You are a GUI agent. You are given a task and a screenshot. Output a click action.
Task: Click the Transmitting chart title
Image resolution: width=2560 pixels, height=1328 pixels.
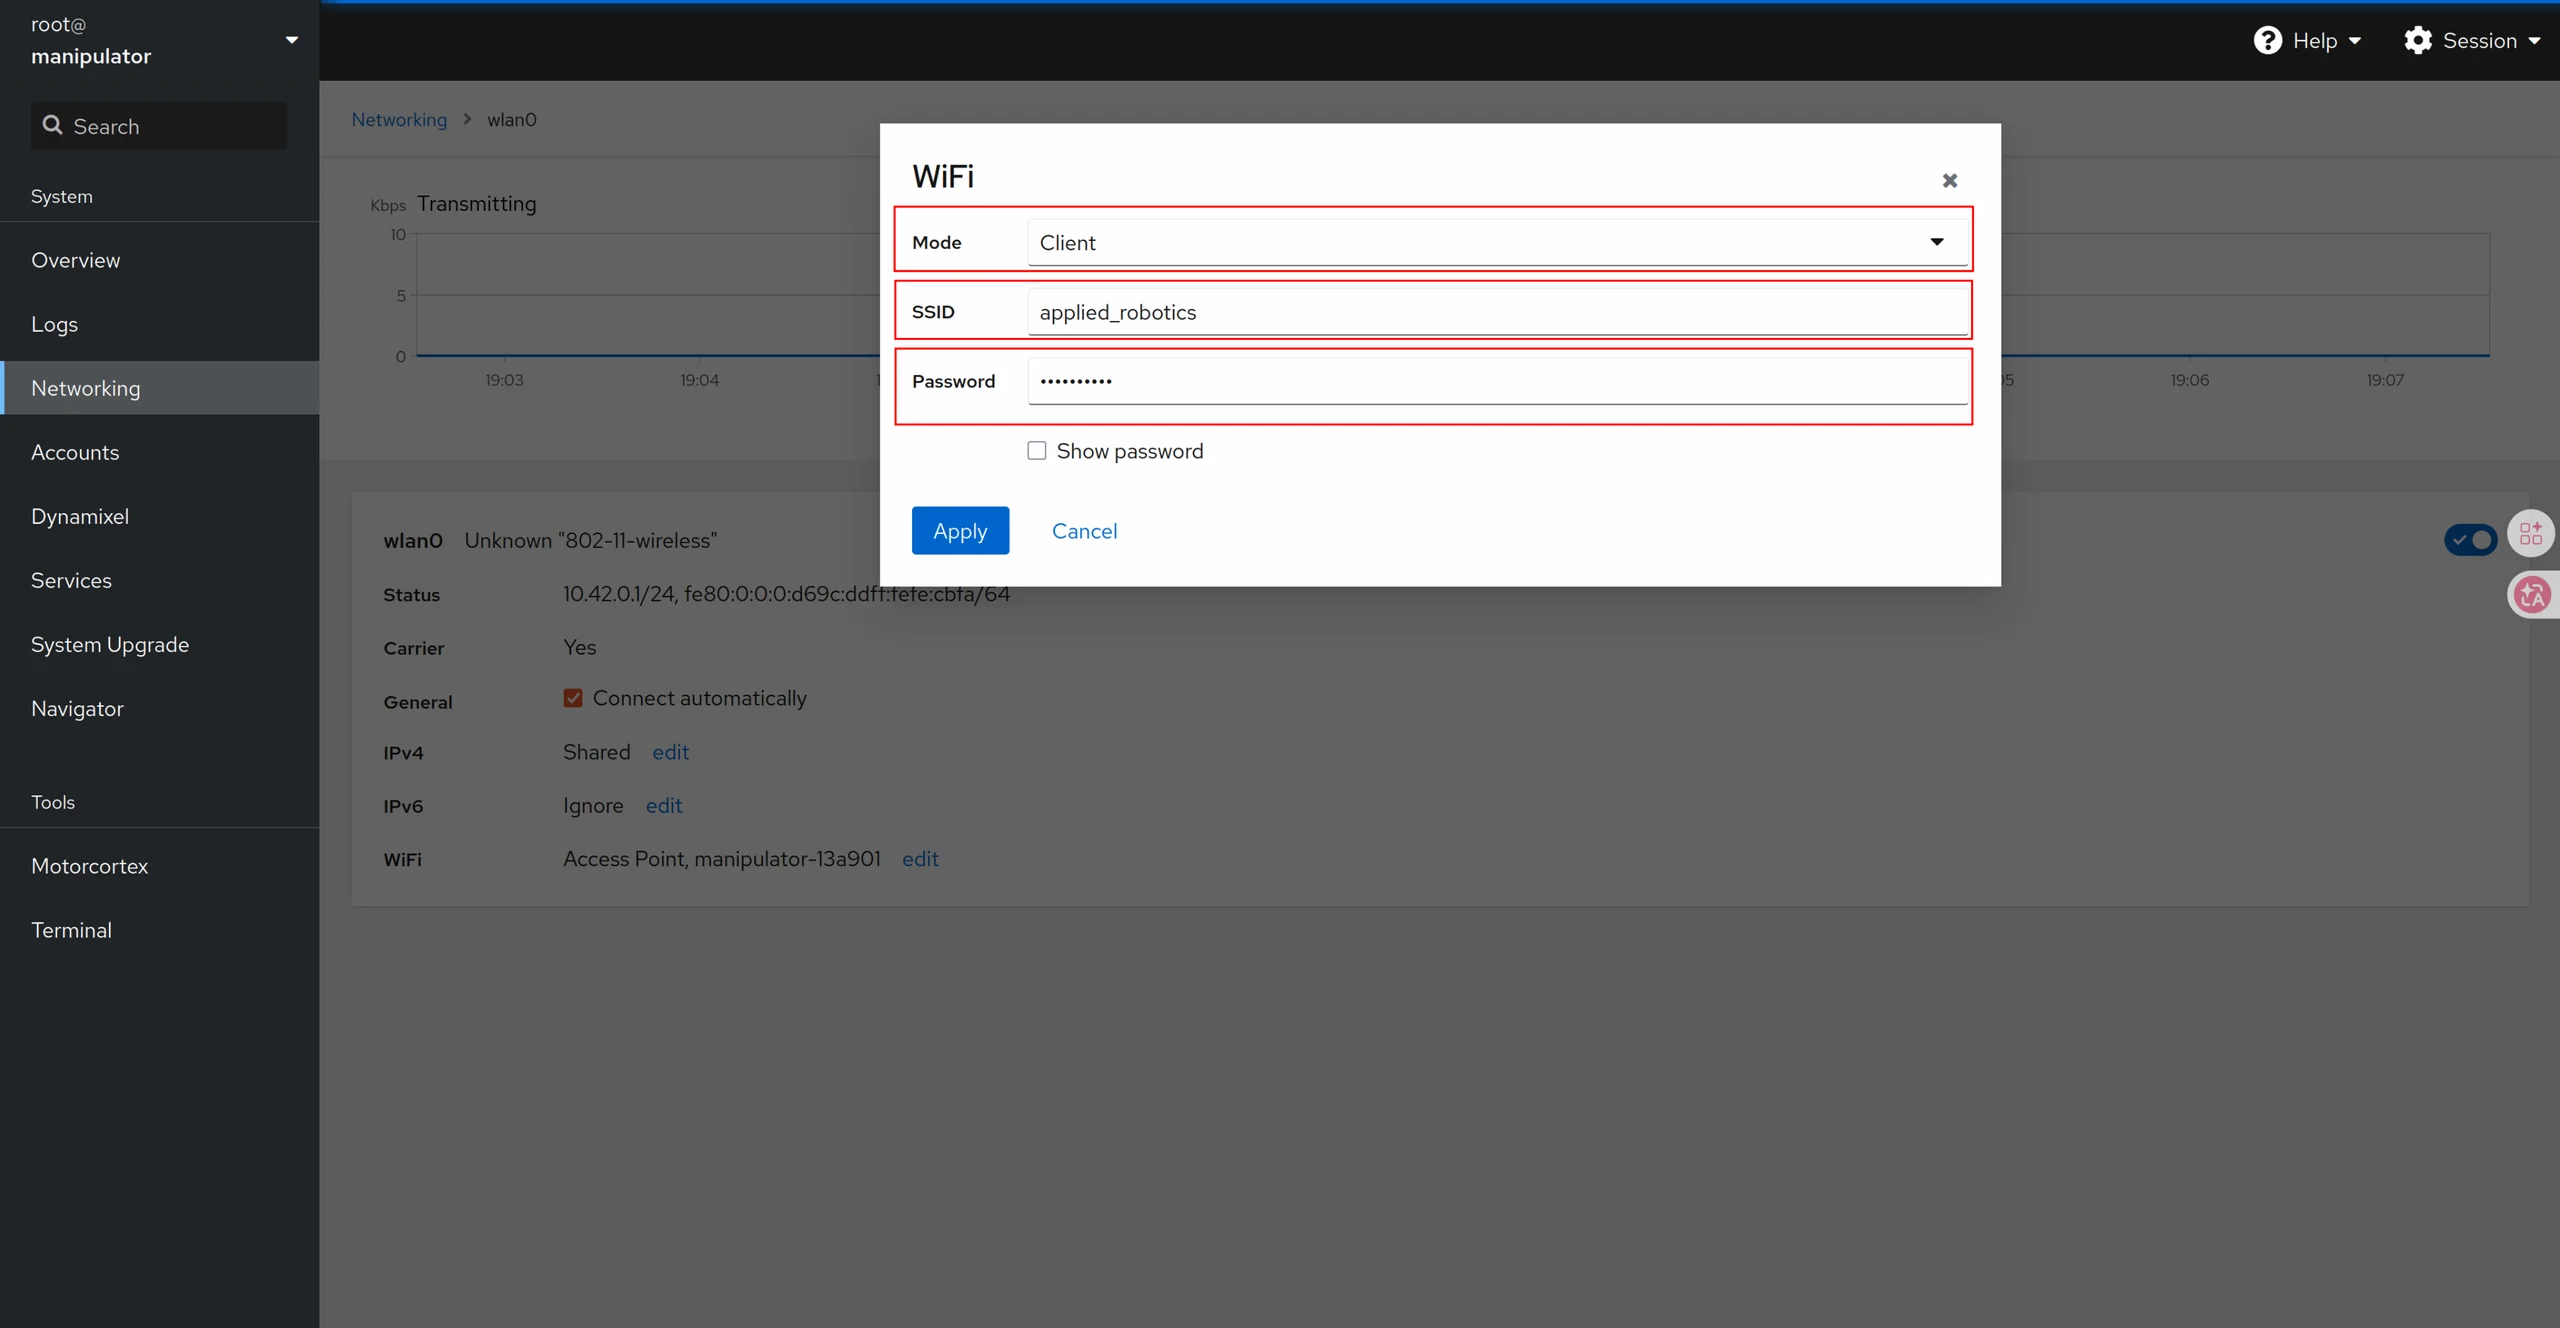click(476, 203)
